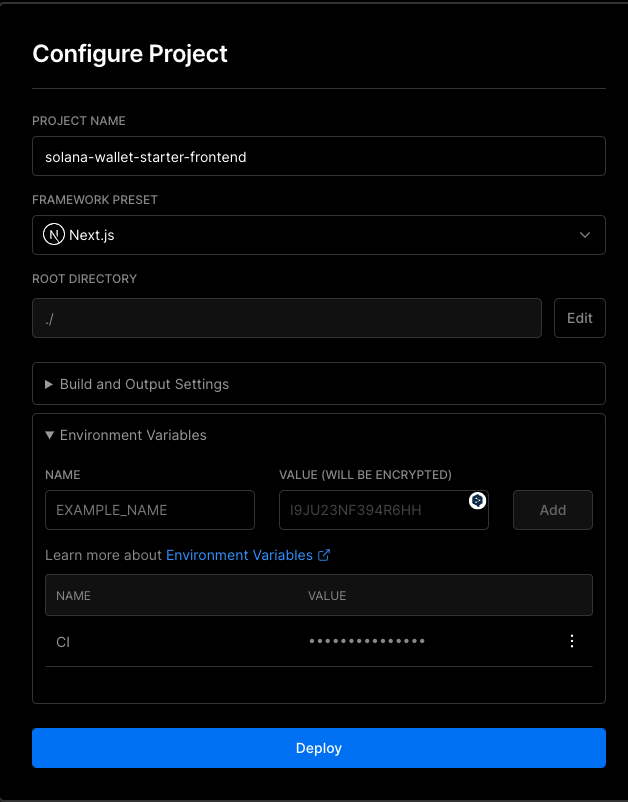Click Edit next to Root Directory
Screen dimensions: 628x802
[579, 318]
